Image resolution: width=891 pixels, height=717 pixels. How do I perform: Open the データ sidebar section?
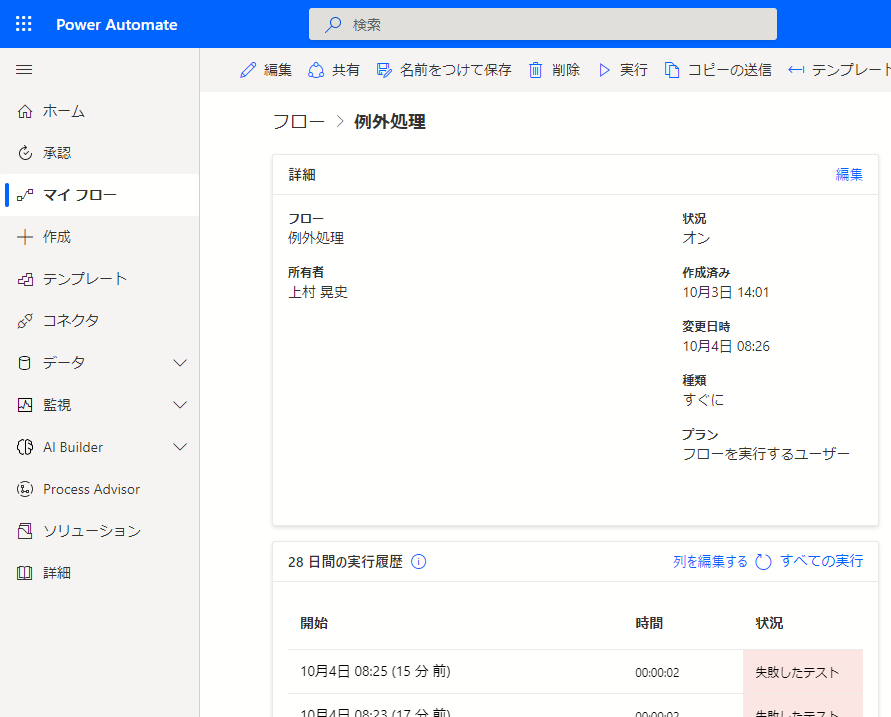pyautogui.click(x=99, y=363)
